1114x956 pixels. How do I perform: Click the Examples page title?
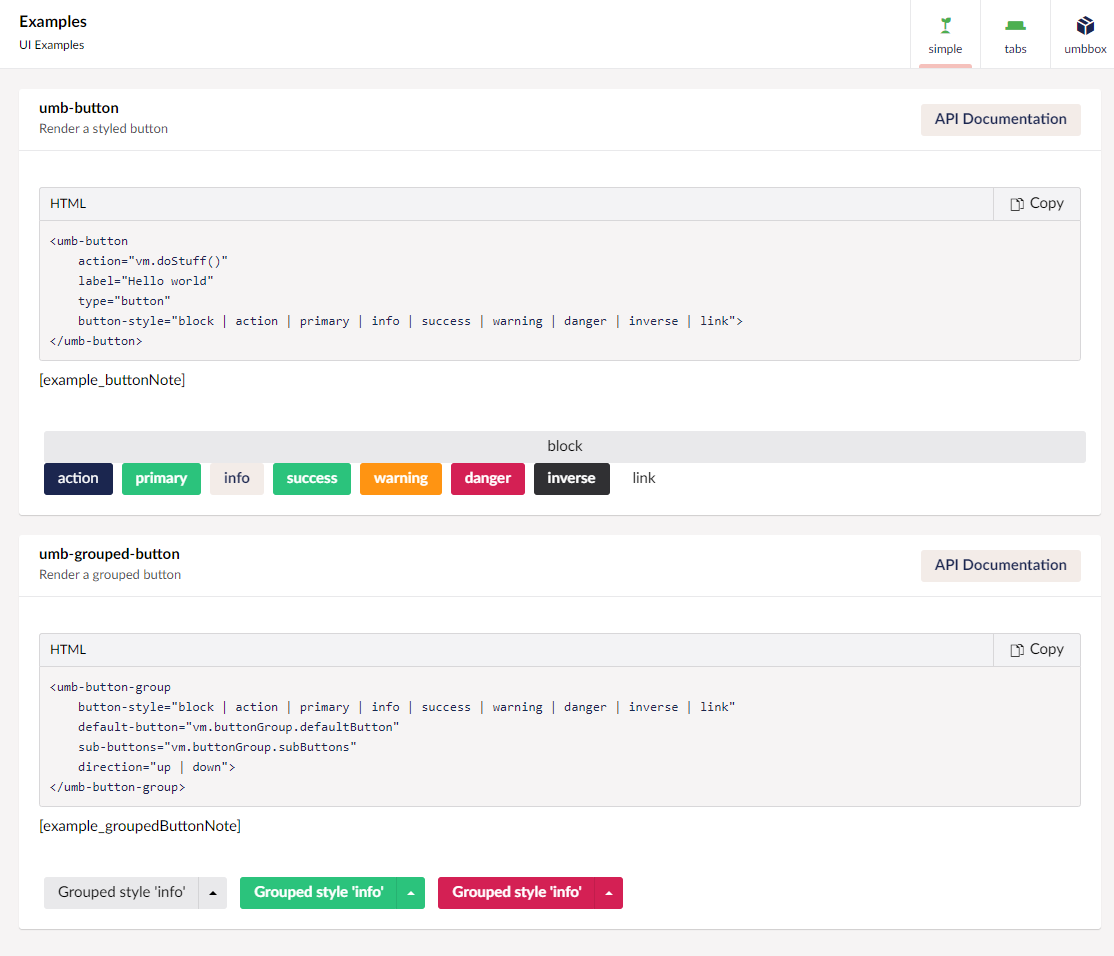[53, 22]
